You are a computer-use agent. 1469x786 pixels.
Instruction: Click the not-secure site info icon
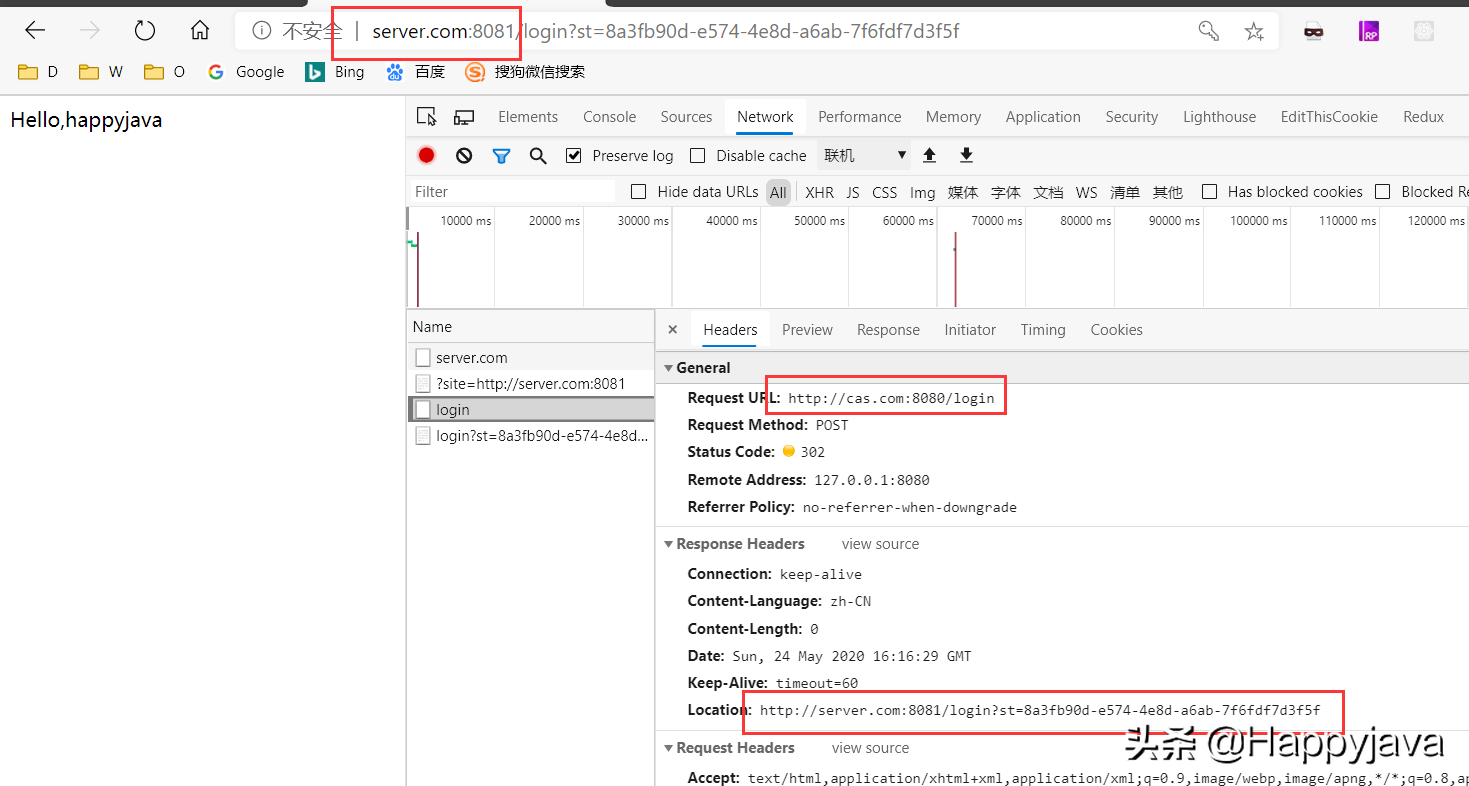point(262,31)
